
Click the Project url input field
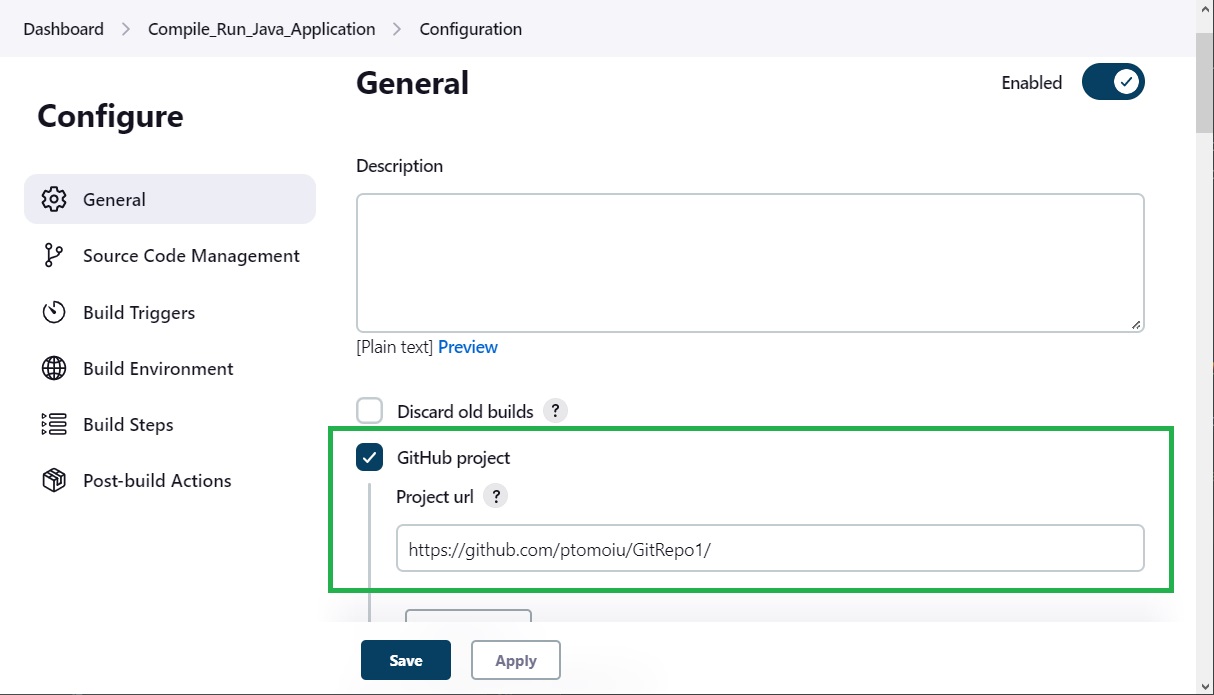(x=770, y=548)
